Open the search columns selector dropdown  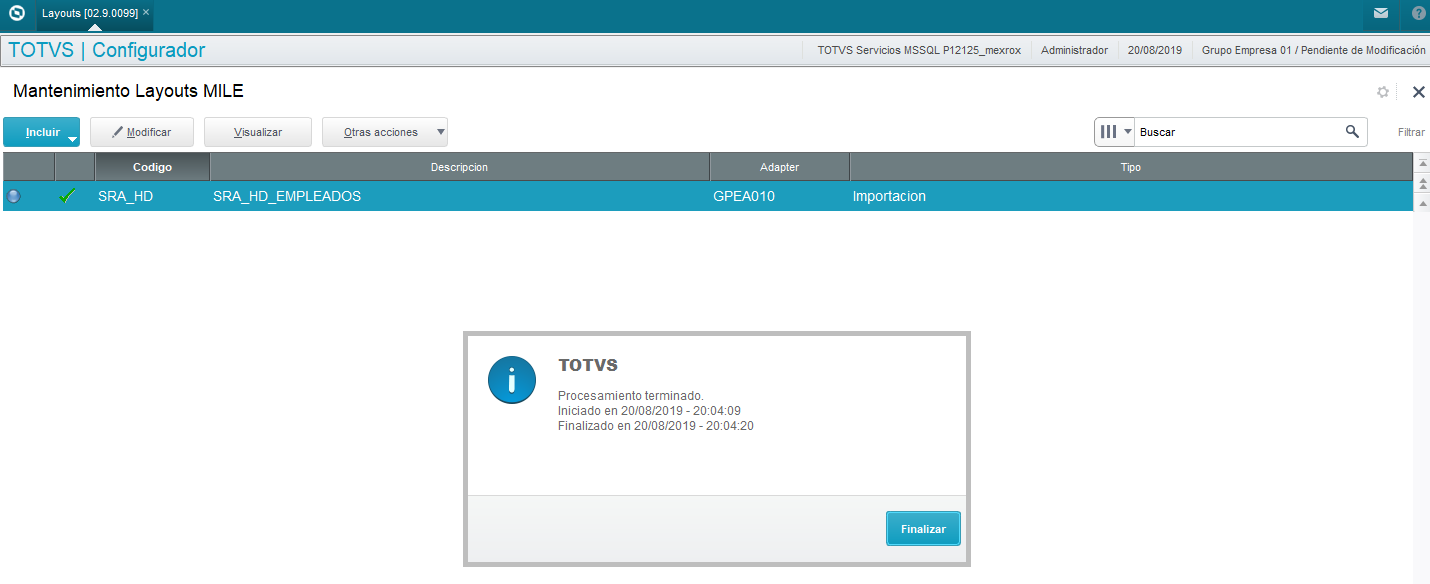[1115, 131]
